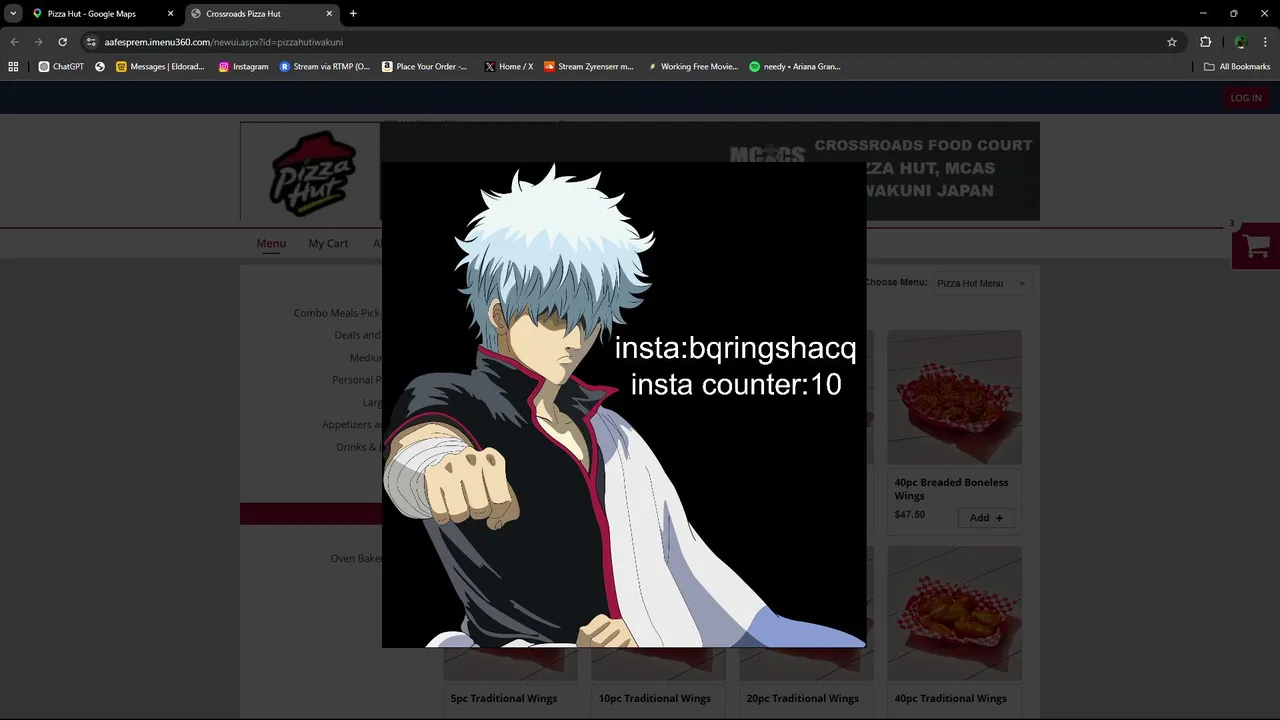
Task: Select the Combo Meals category
Action: coord(337,313)
